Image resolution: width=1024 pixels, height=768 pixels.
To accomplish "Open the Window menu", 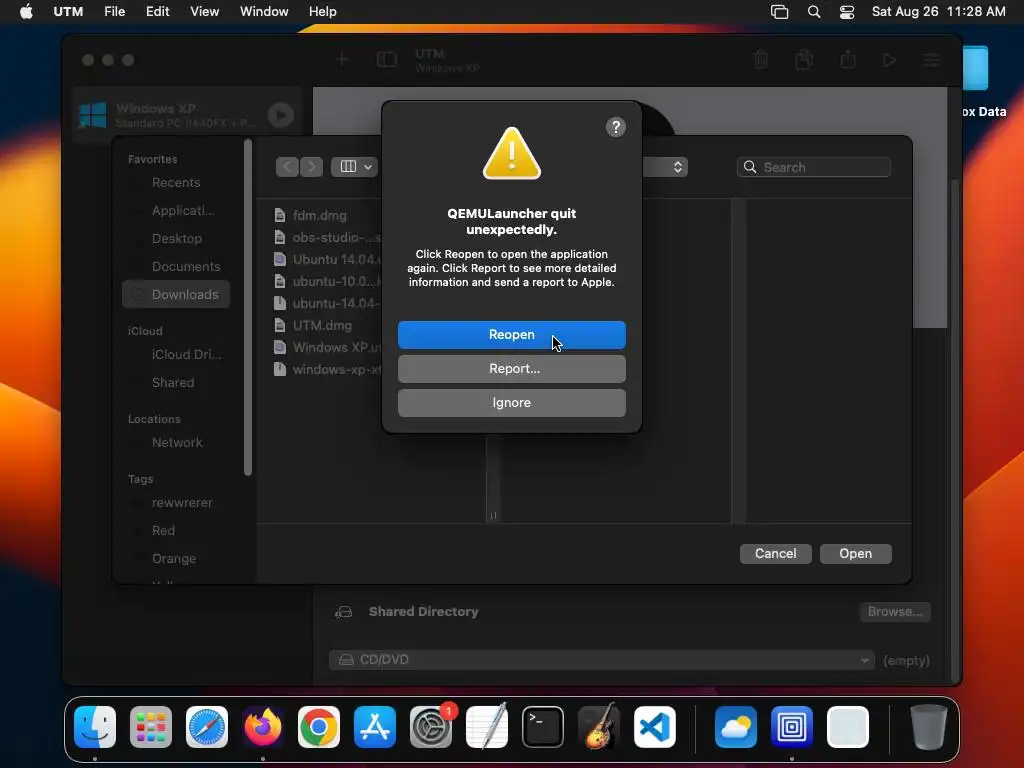I will coord(264,11).
